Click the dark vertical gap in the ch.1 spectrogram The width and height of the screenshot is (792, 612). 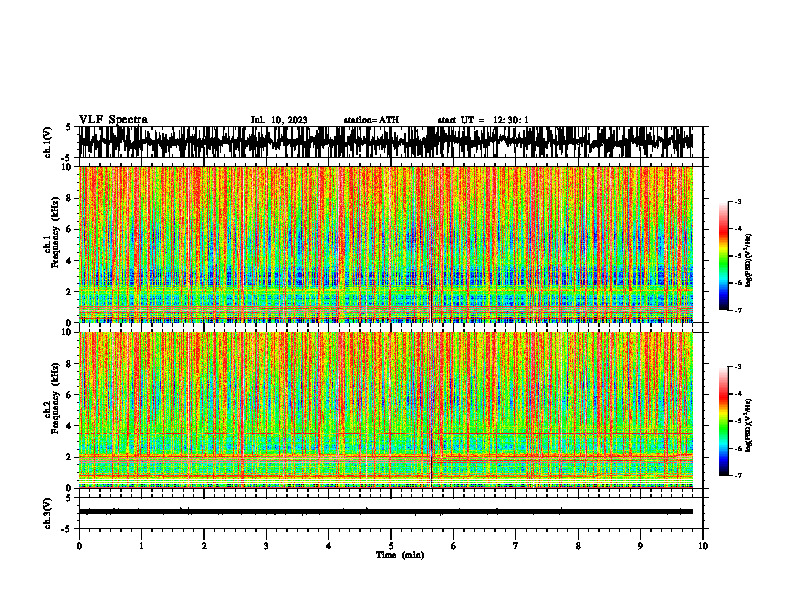431,295
